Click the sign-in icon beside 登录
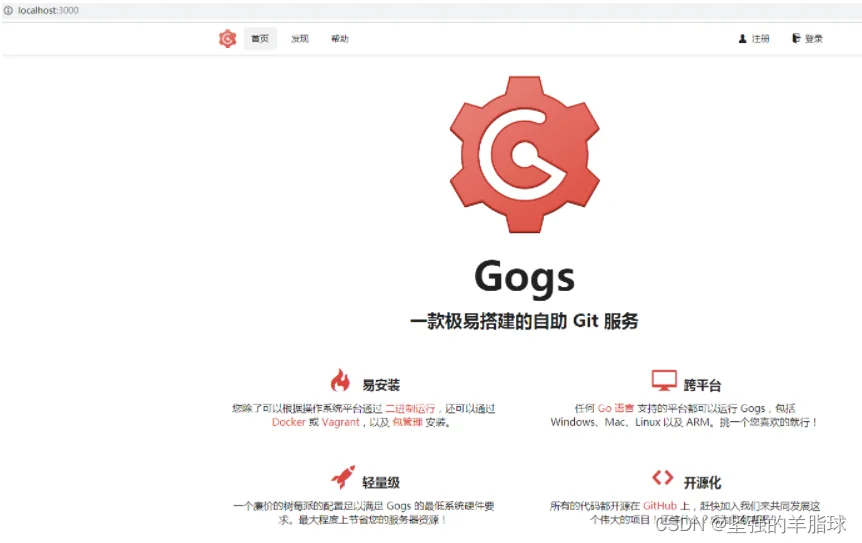The image size is (862, 543). click(x=795, y=38)
